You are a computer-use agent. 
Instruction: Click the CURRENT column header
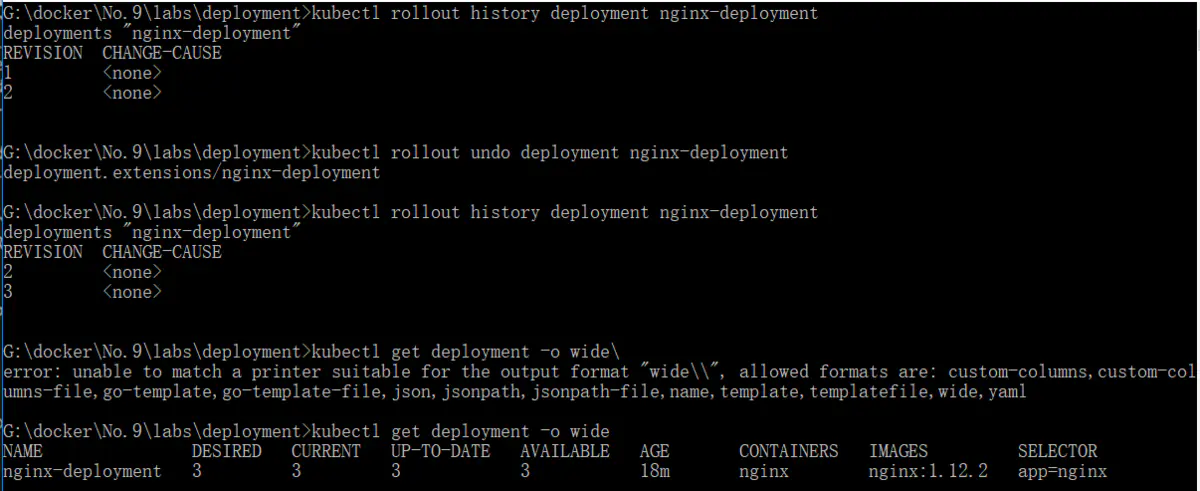325,451
